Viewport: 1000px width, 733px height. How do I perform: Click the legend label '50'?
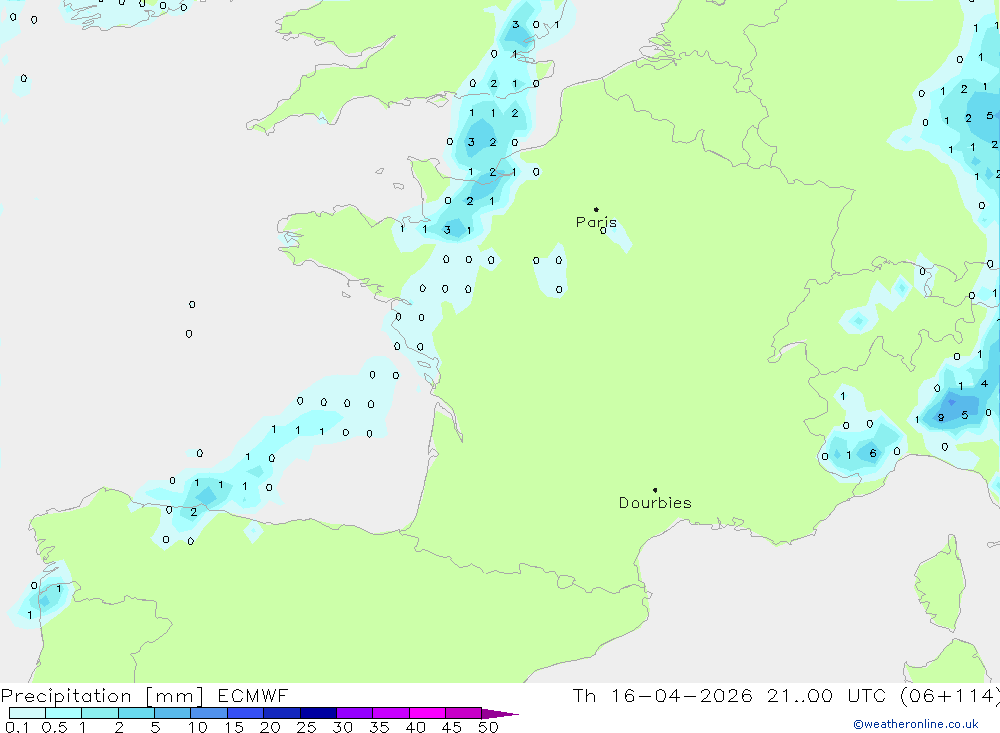click(488, 727)
